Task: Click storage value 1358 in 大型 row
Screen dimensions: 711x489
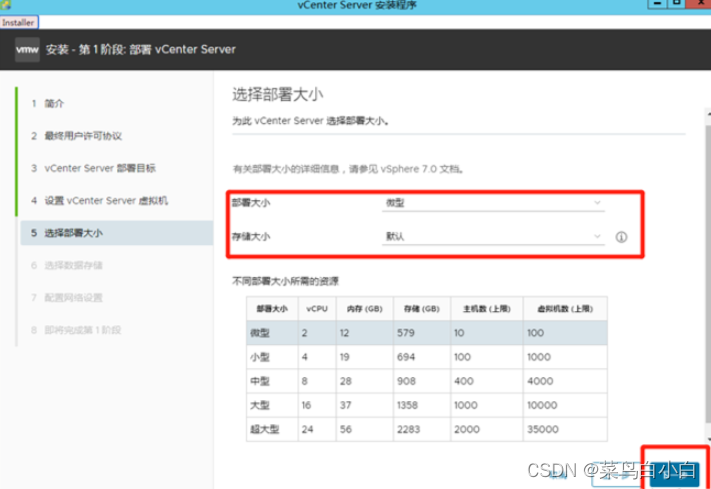Action: pos(407,405)
